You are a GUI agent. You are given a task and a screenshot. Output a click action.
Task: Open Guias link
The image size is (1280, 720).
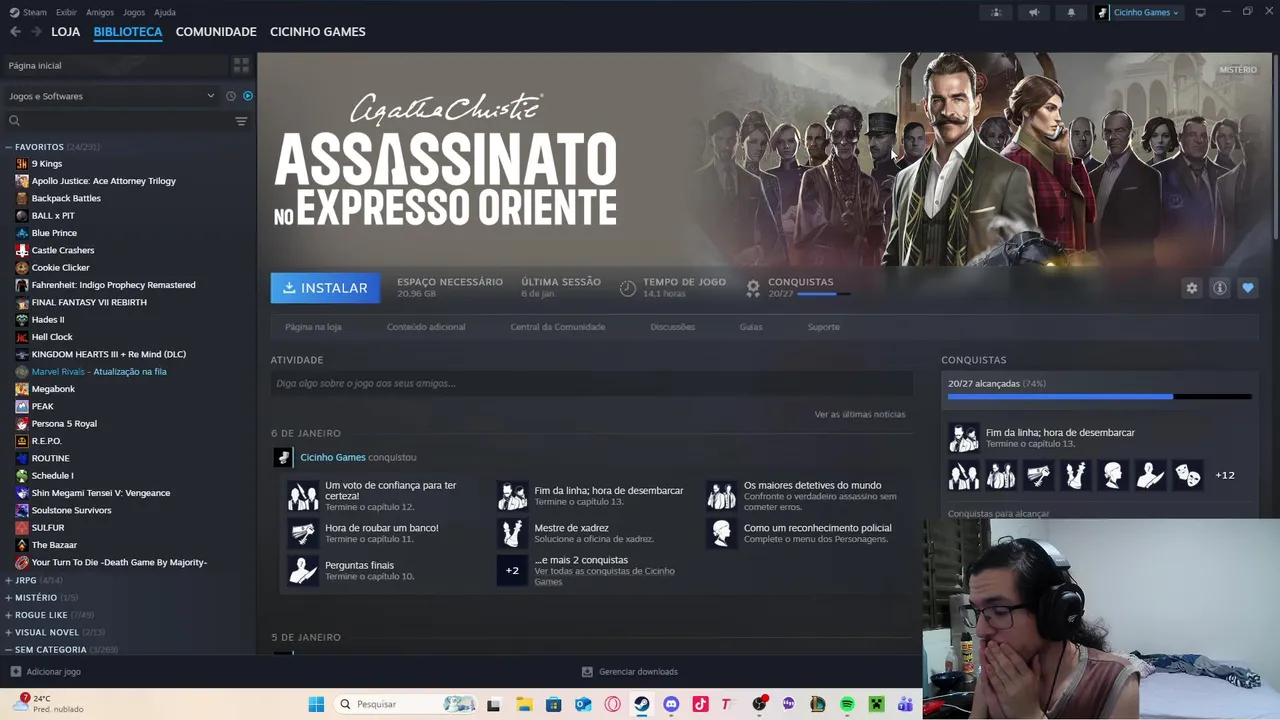[751, 327]
